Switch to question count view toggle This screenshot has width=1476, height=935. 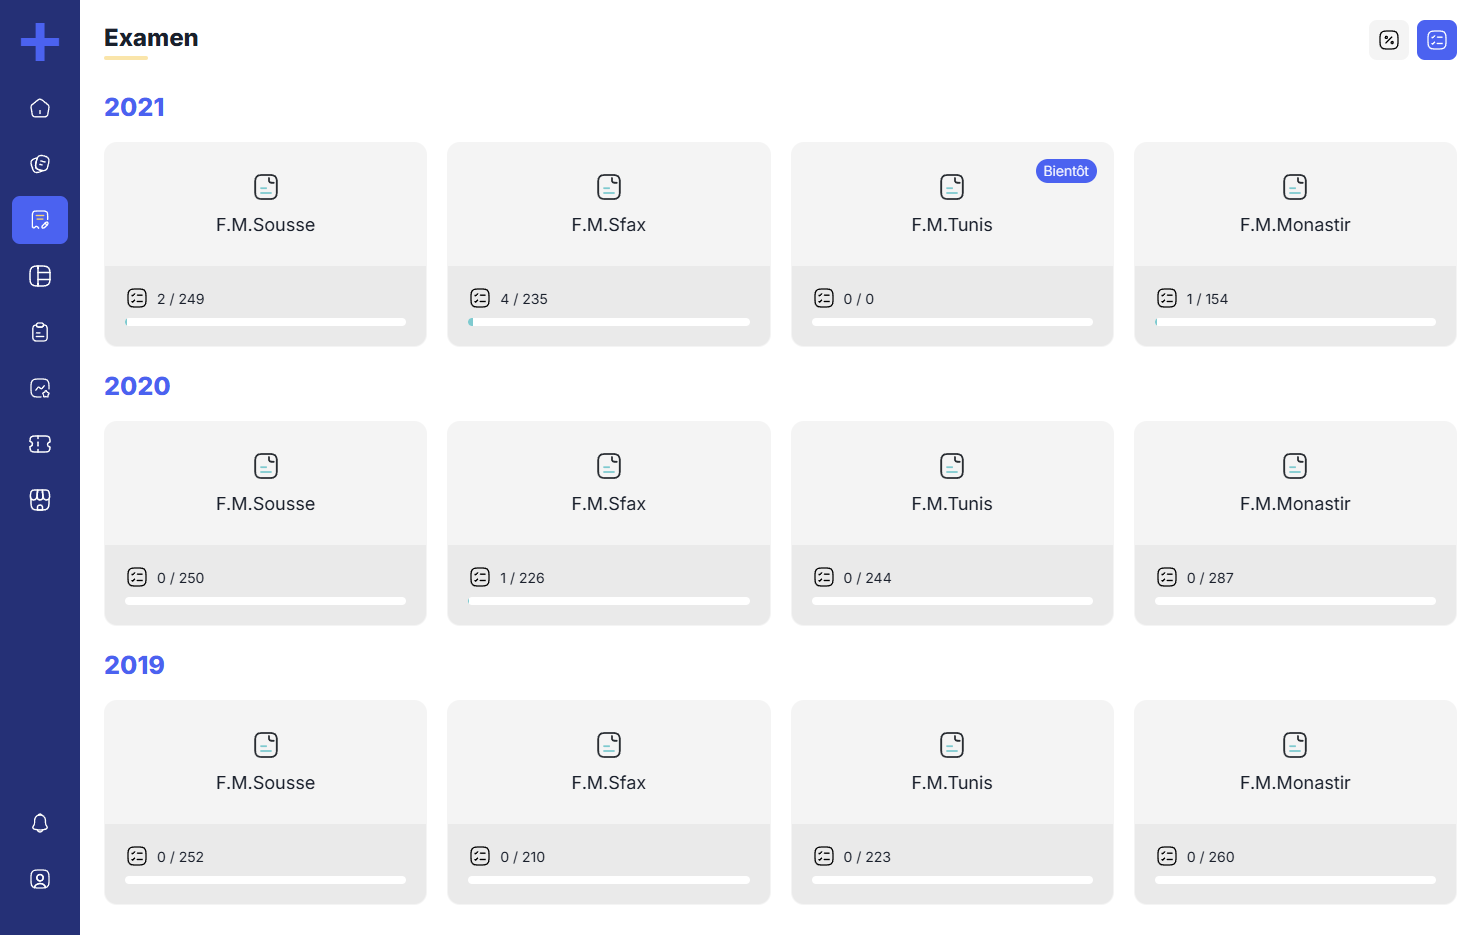[1436, 40]
